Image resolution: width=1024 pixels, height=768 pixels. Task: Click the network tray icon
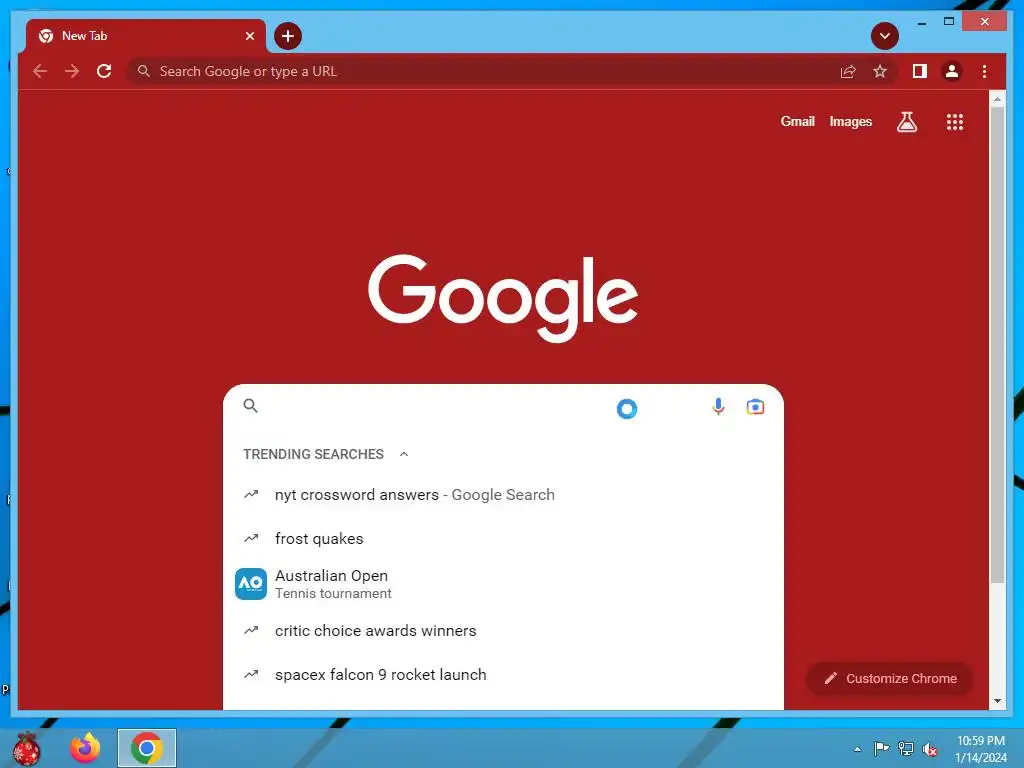tap(906, 749)
